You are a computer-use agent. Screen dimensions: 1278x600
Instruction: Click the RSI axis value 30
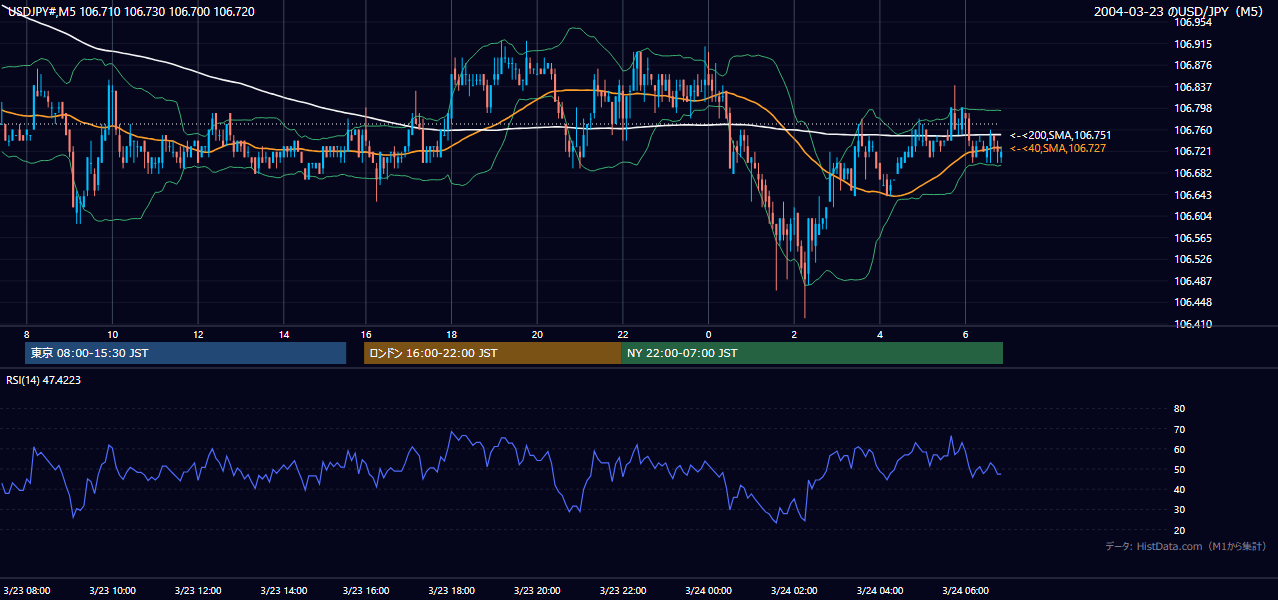coord(1179,510)
